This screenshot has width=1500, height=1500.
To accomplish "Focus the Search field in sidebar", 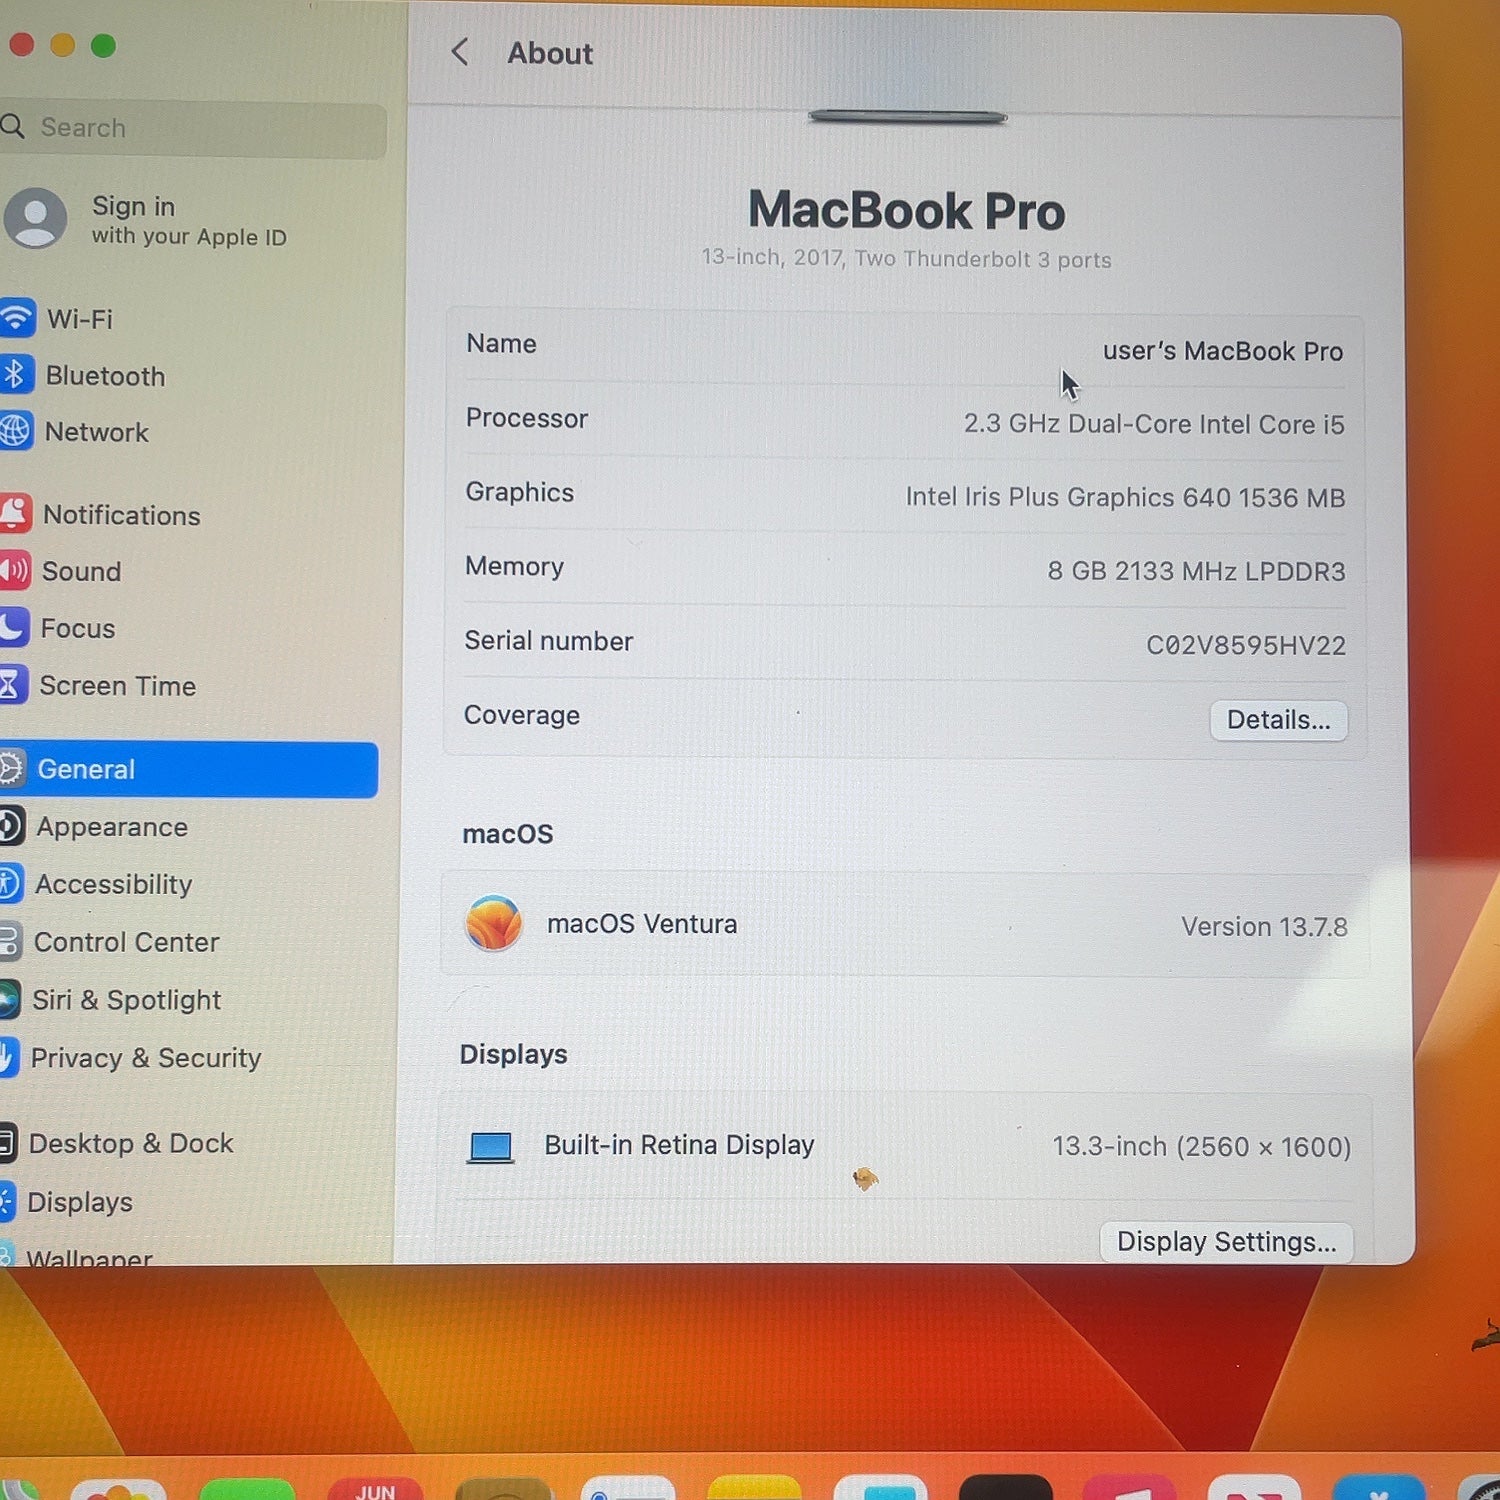I will (x=193, y=128).
